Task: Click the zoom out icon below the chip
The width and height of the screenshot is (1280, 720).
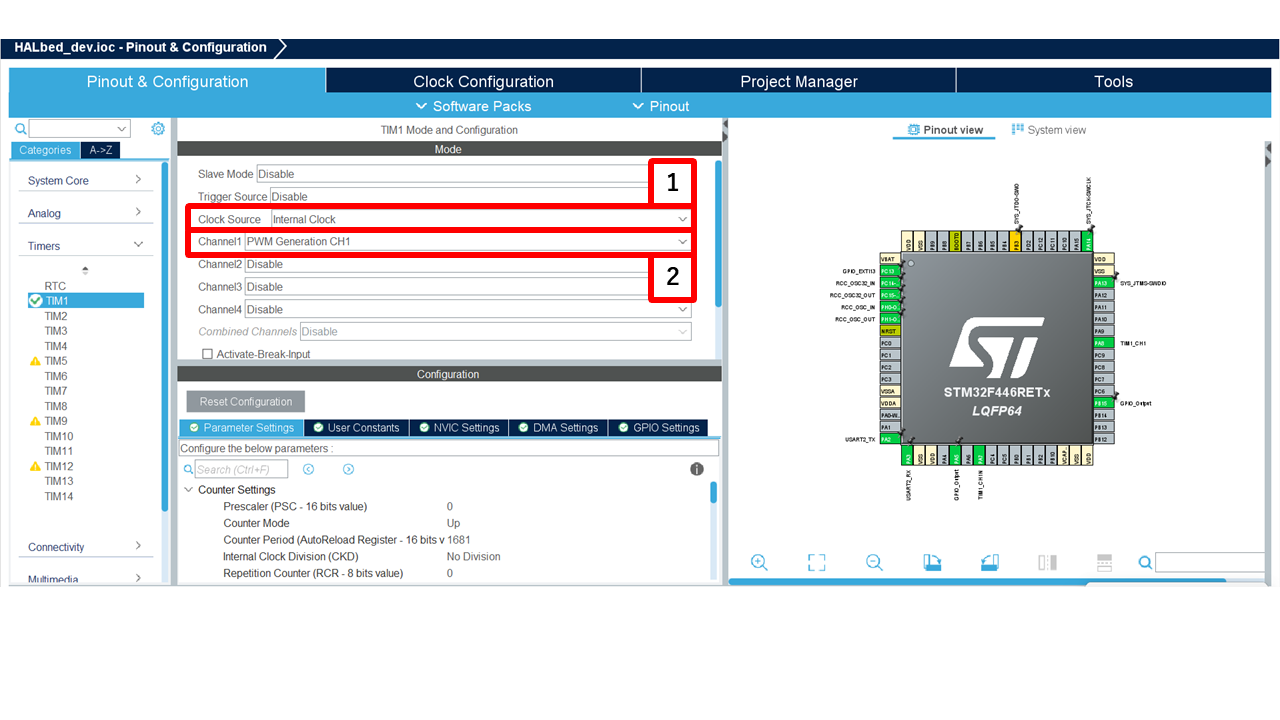Action: [874, 562]
